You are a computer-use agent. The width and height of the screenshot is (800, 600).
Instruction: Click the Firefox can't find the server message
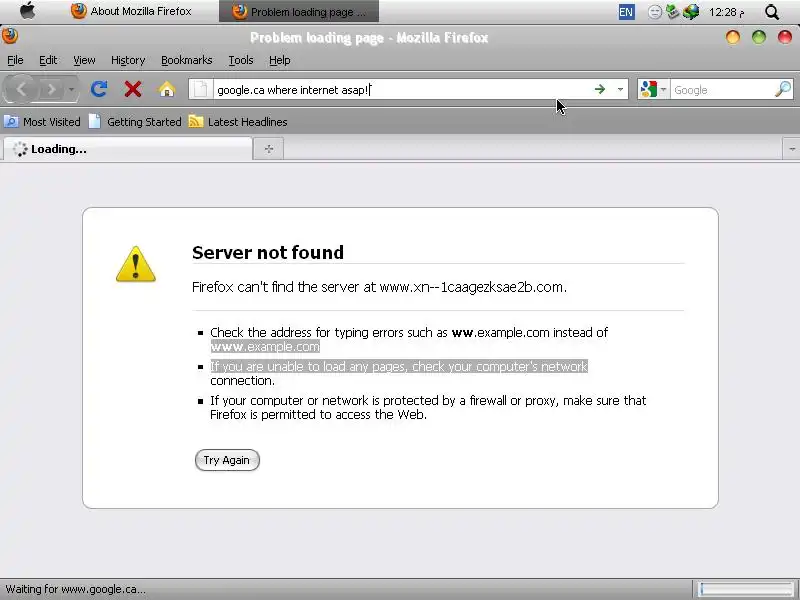point(379,287)
